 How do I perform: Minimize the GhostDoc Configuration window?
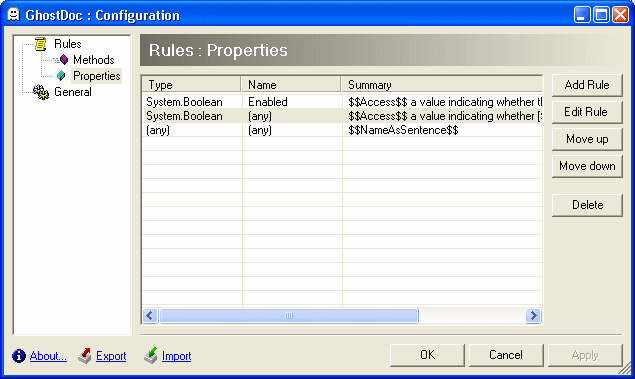[582, 15]
